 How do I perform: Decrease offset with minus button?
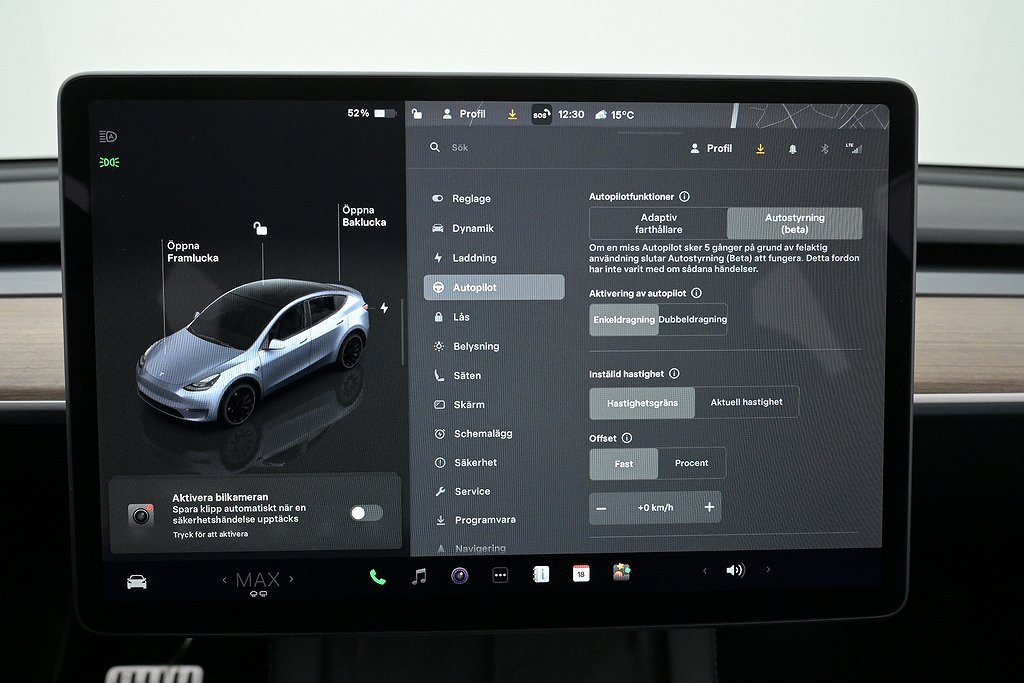click(601, 508)
